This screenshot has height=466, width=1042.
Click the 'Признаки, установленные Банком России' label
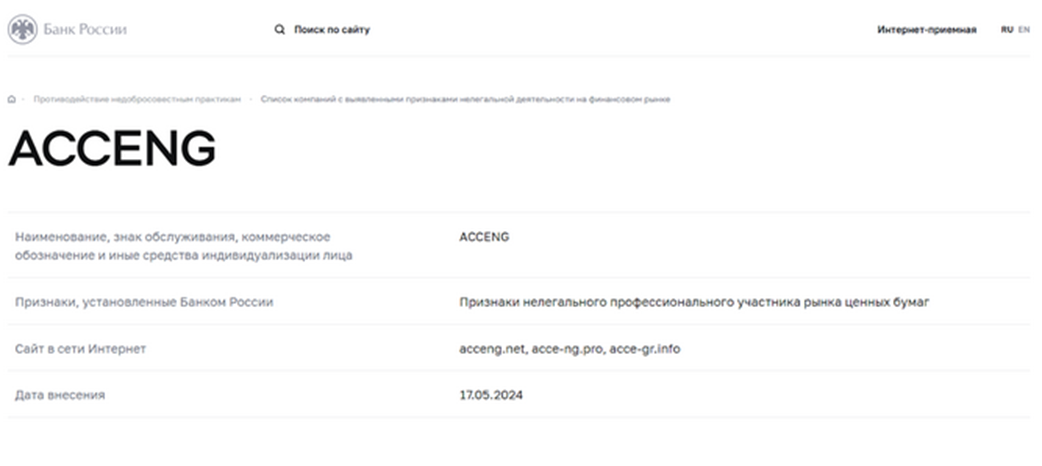tap(144, 302)
